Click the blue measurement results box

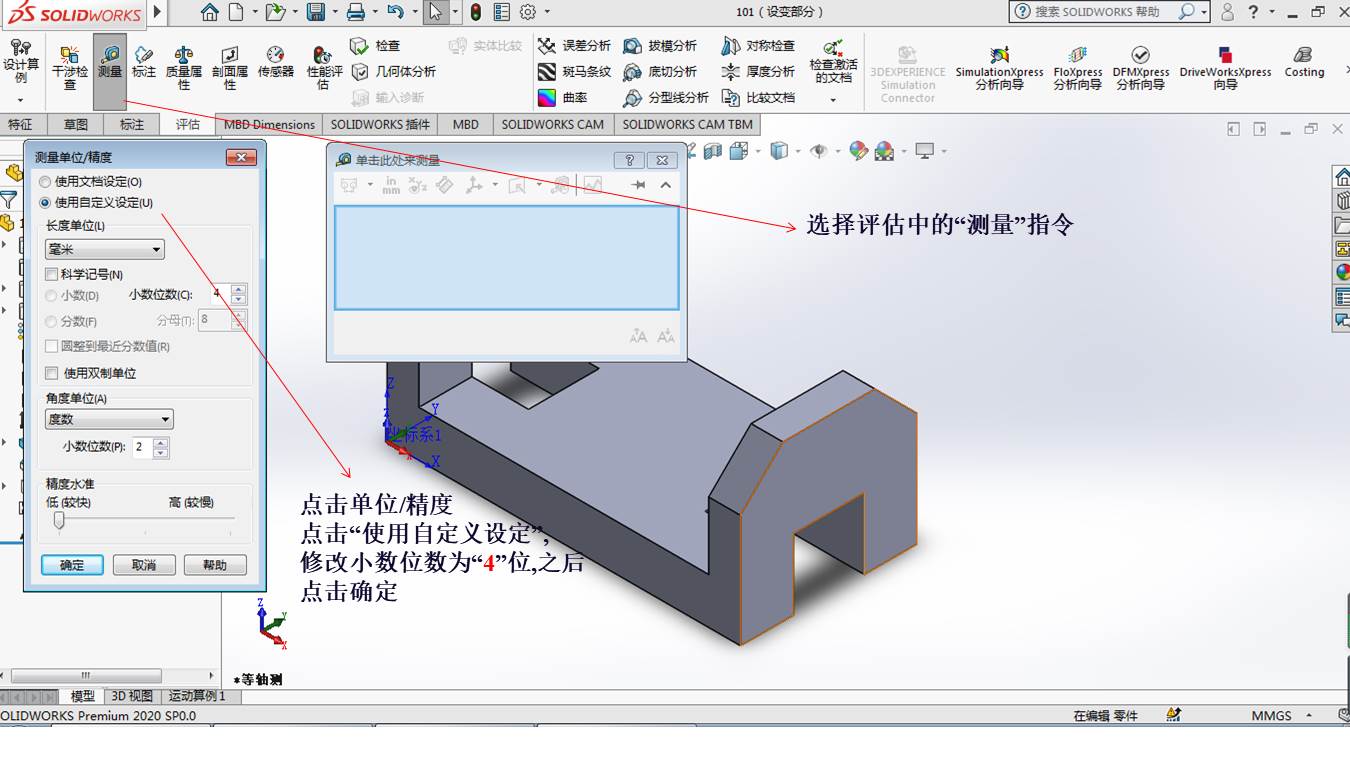(x=507, y=258)
